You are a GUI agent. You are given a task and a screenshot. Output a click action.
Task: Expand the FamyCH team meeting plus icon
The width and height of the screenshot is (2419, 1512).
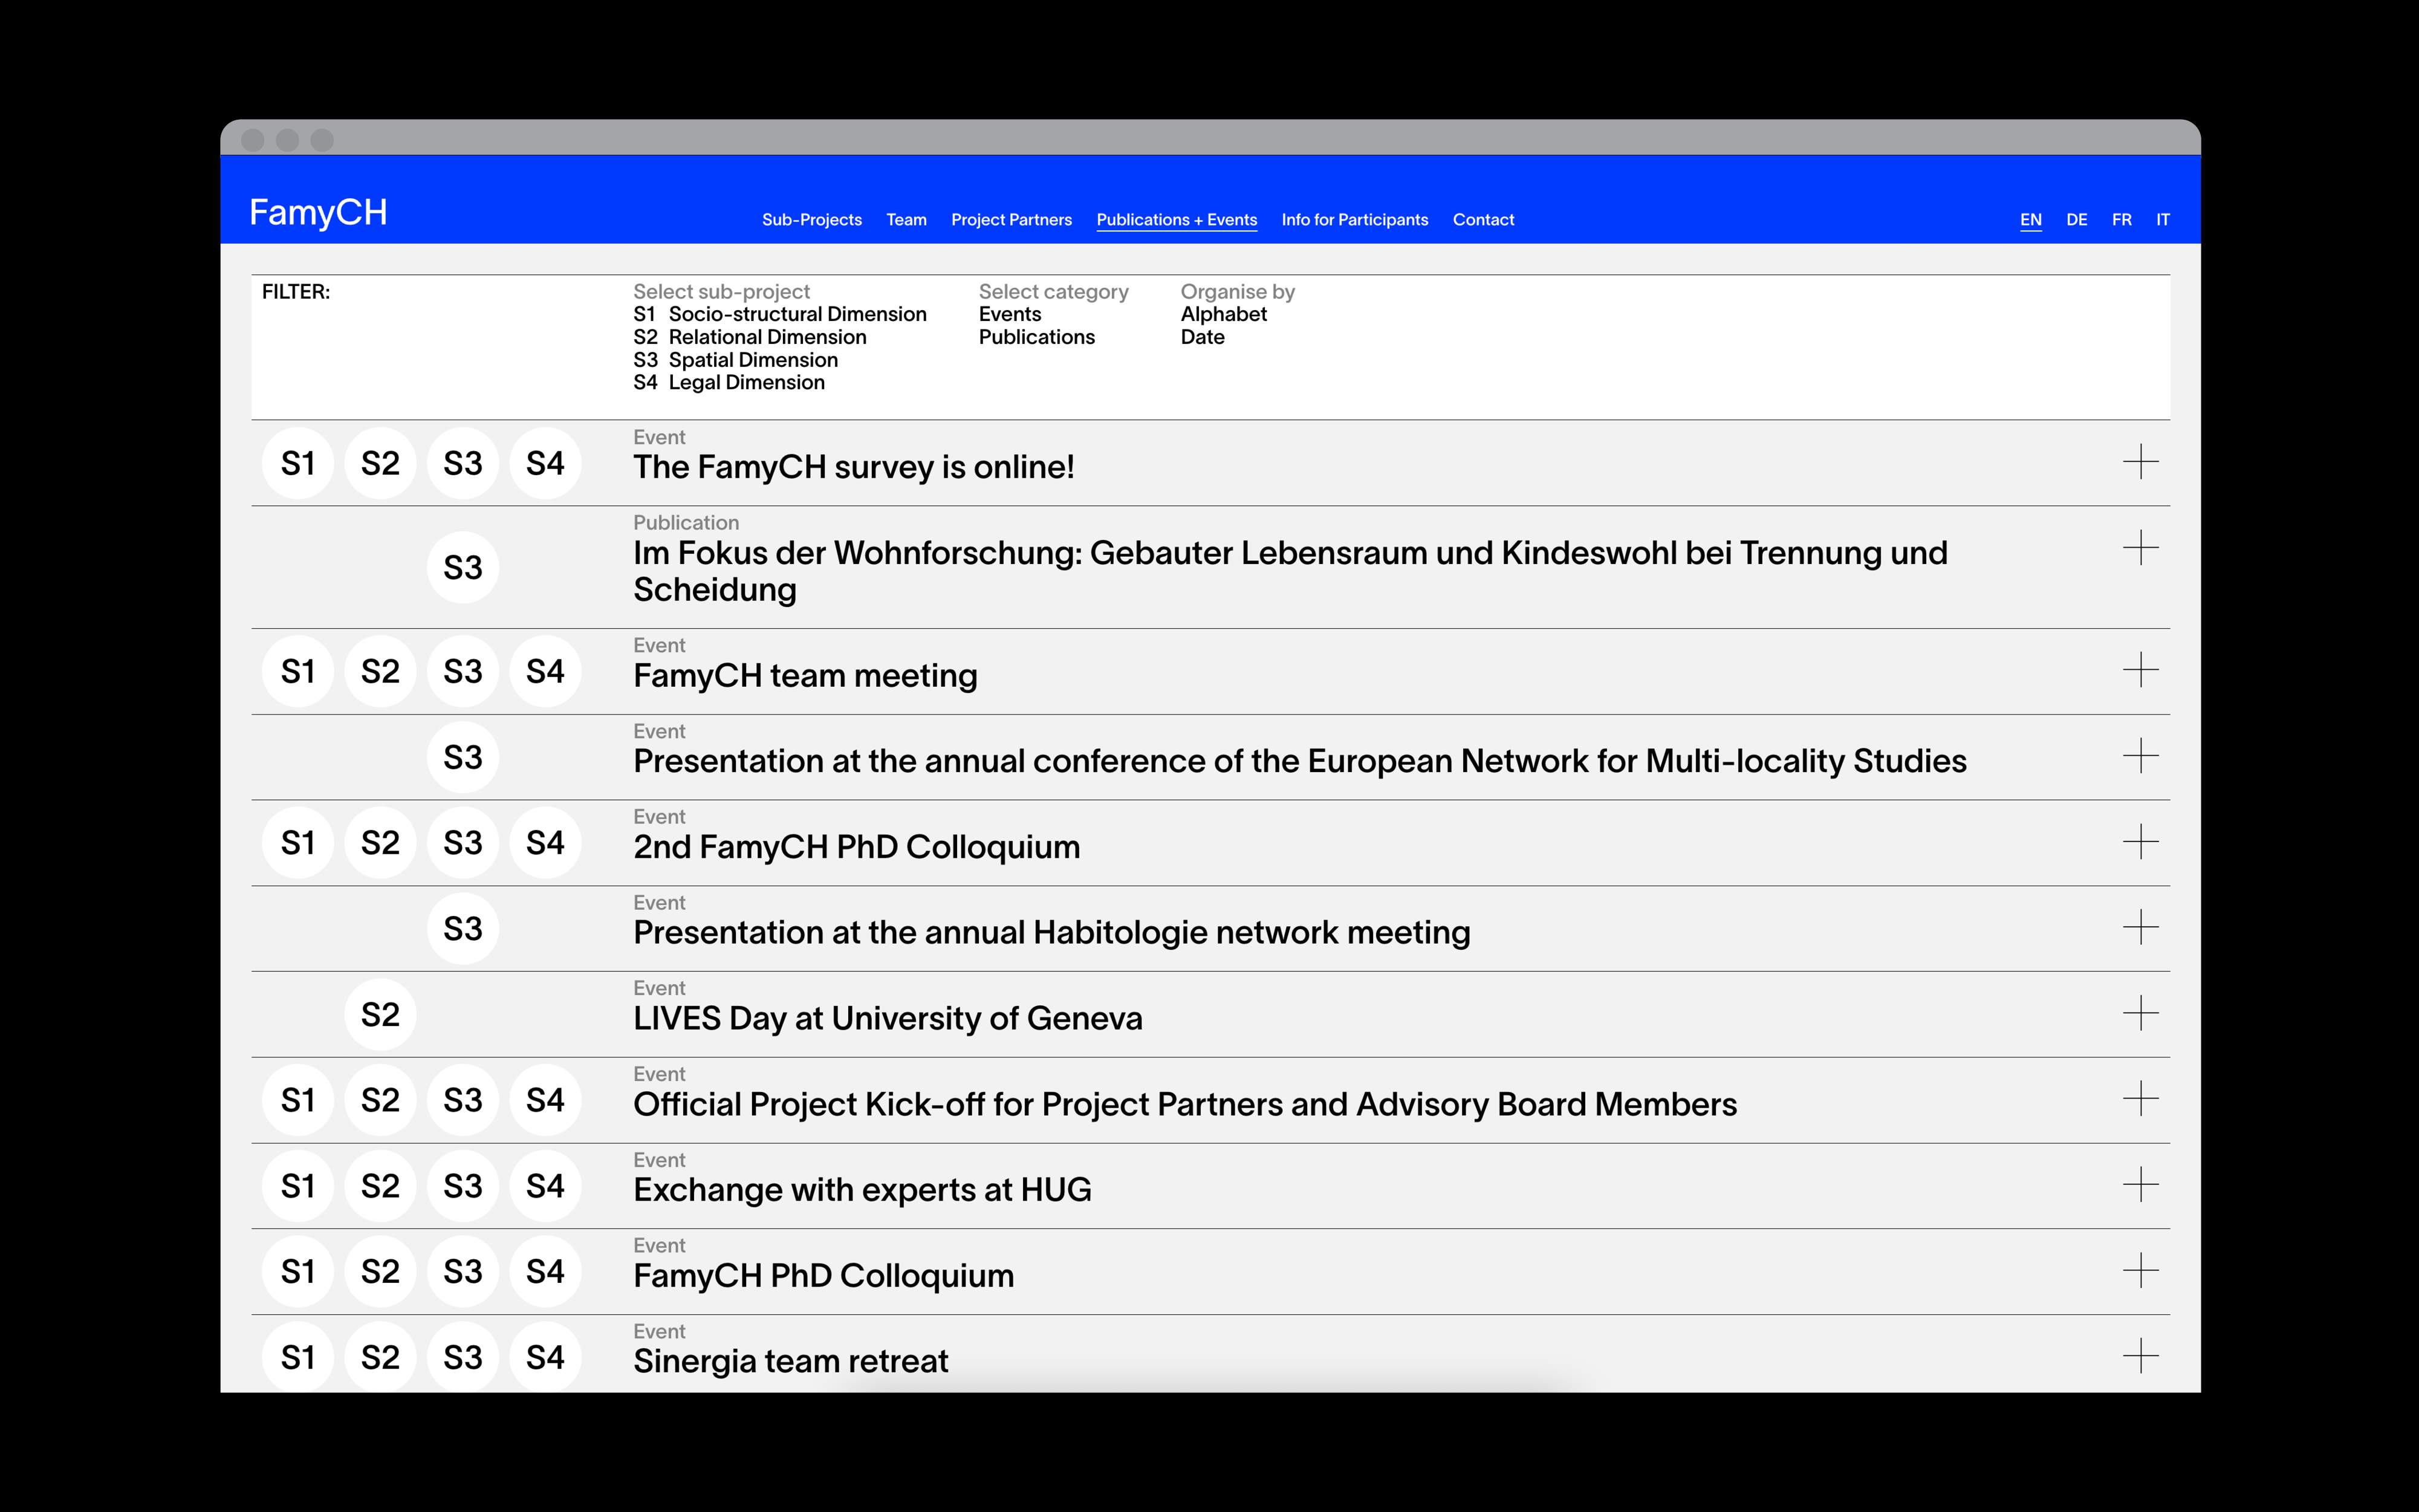tap(2140, 670)
